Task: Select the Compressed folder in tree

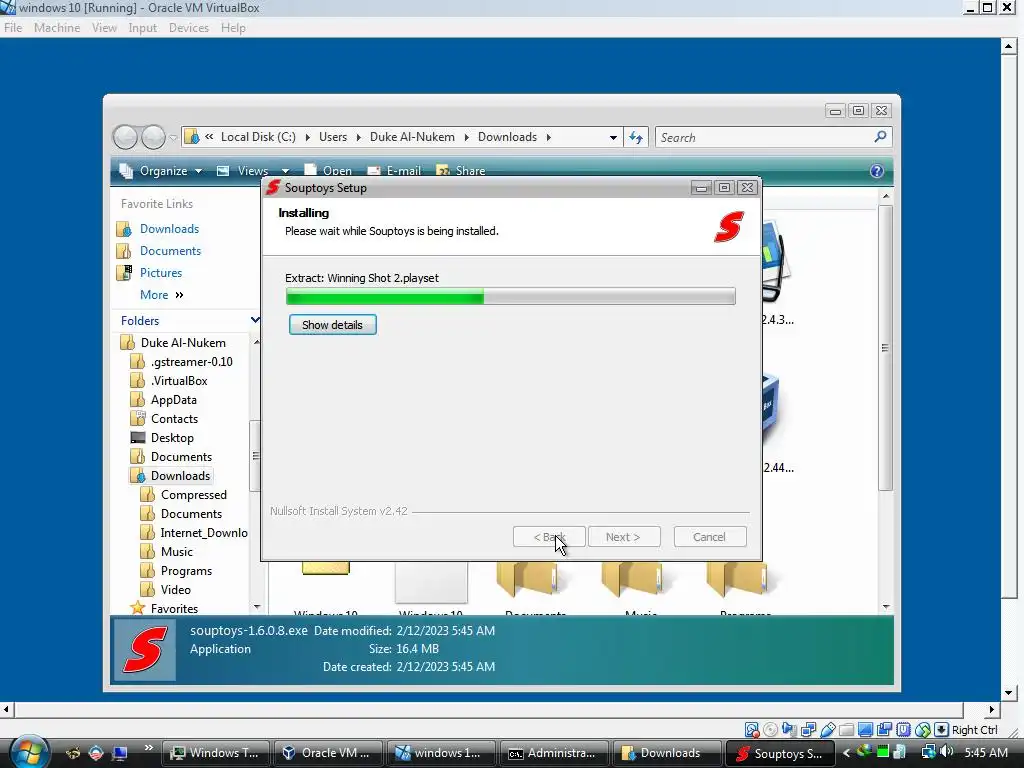Action: coord(194,495)
